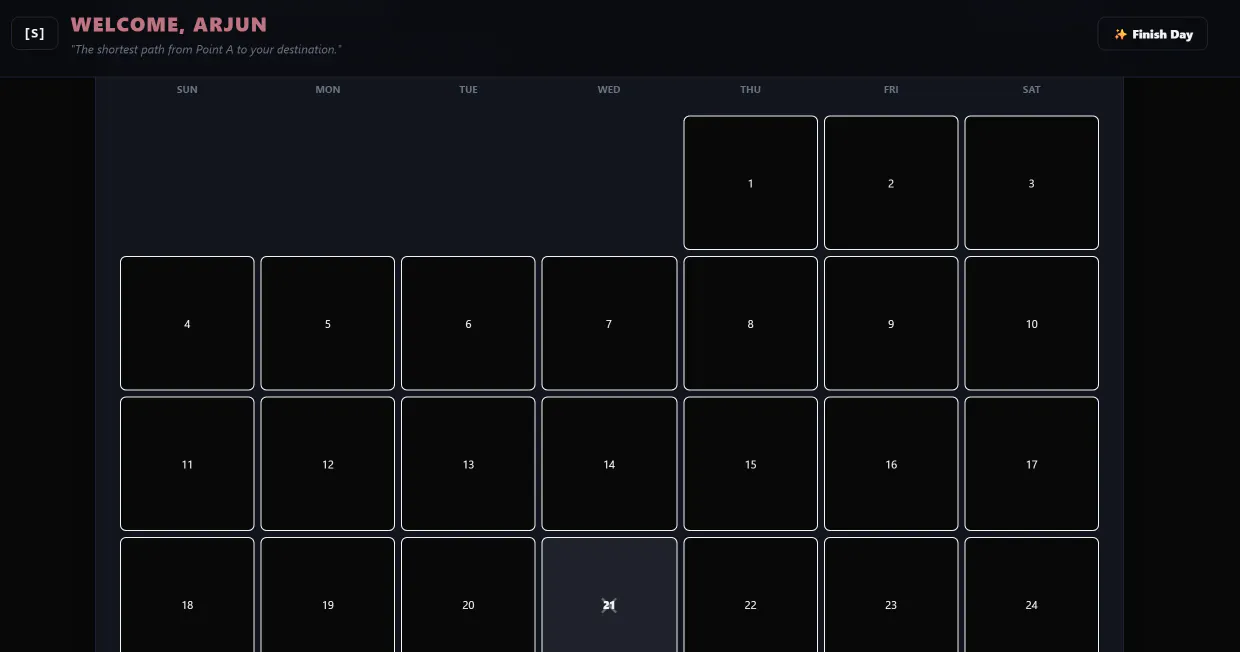Open day 2 calendar cell
The image size is (1240, 652).
pyautogui.click(x=891, y=183)
